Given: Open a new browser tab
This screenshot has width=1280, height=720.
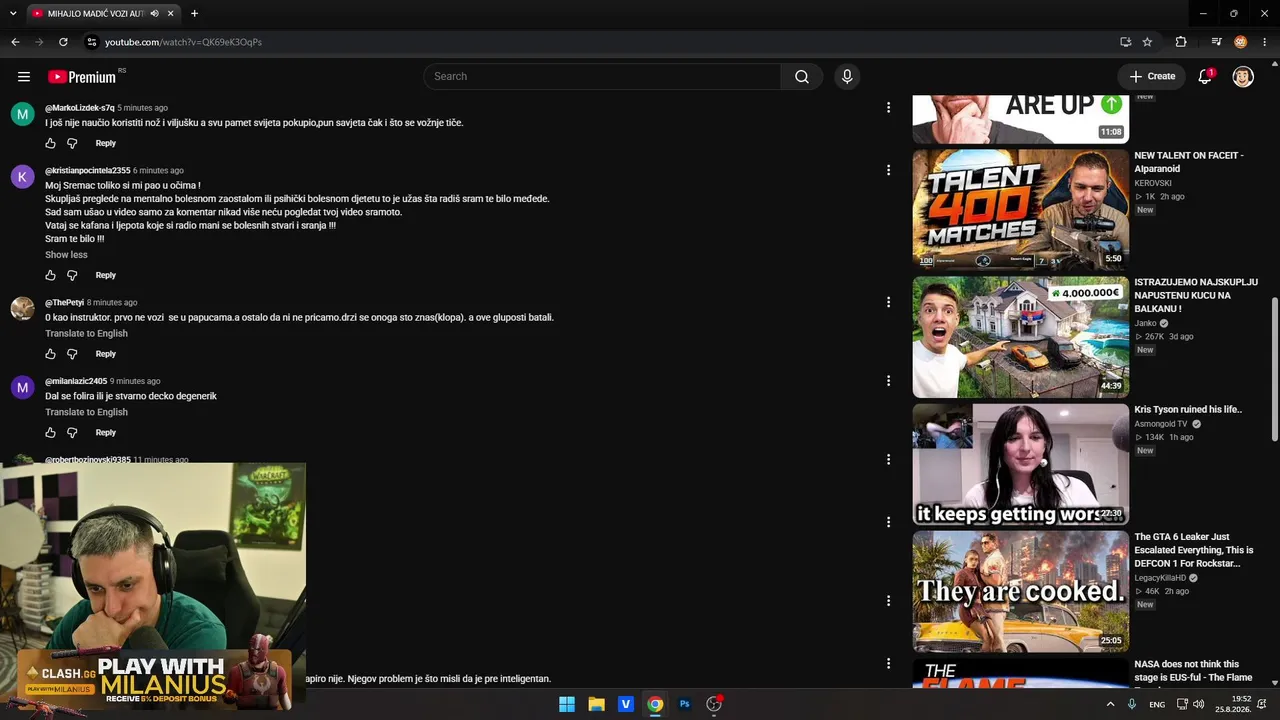Looking at the screenshot, I should point(194,14).
